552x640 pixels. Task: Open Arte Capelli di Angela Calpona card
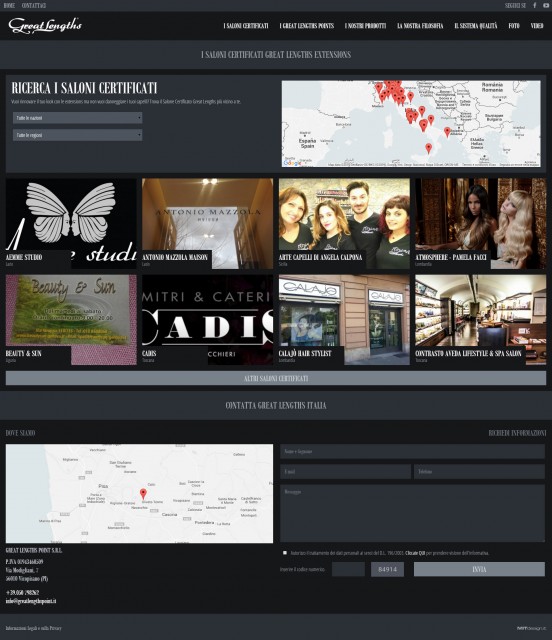(x=344, y=223)
